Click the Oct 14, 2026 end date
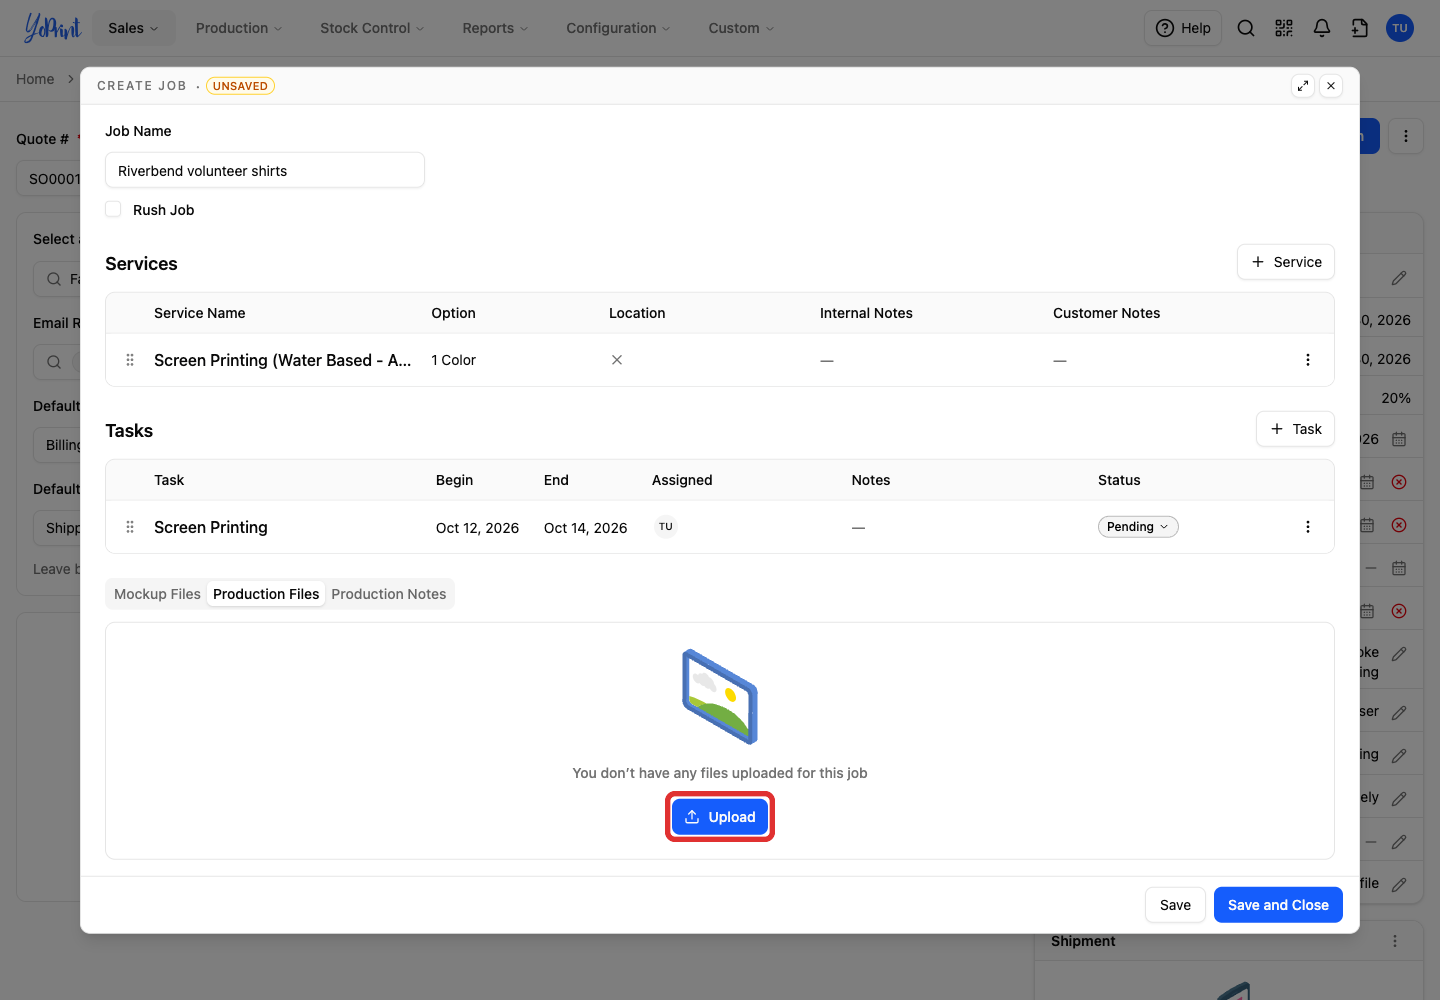1440x1000 pixels. point(585,528)
